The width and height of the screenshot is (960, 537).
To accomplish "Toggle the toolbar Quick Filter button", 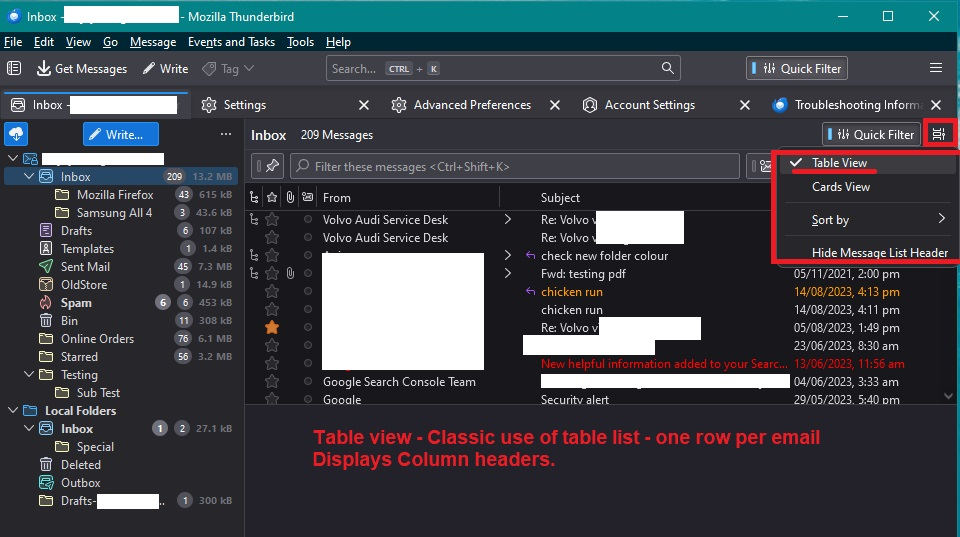I will click(x=797, y=69).
